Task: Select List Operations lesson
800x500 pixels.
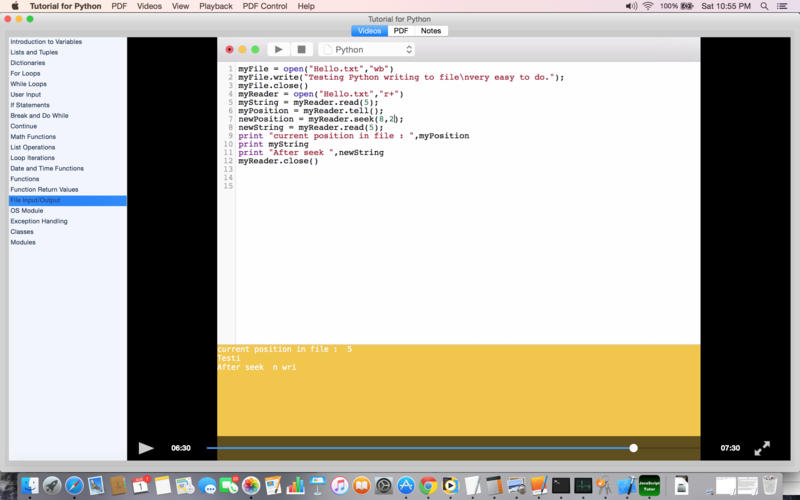Action: pyautogui.click(x=67, y=147)
